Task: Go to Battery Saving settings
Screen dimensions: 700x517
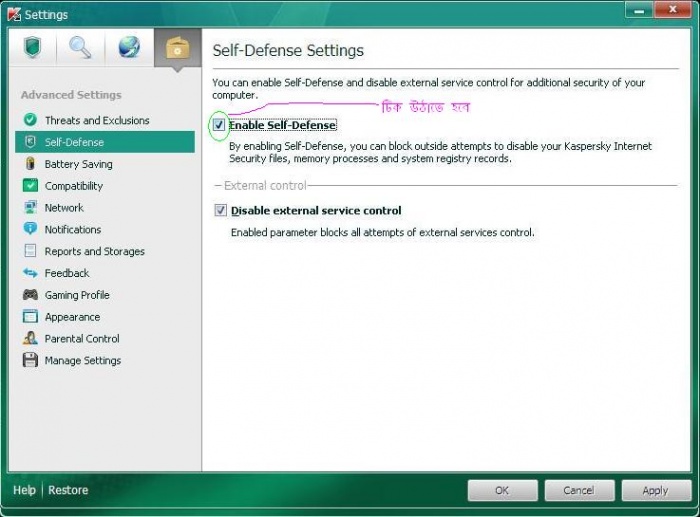Action: pos(105,164)
